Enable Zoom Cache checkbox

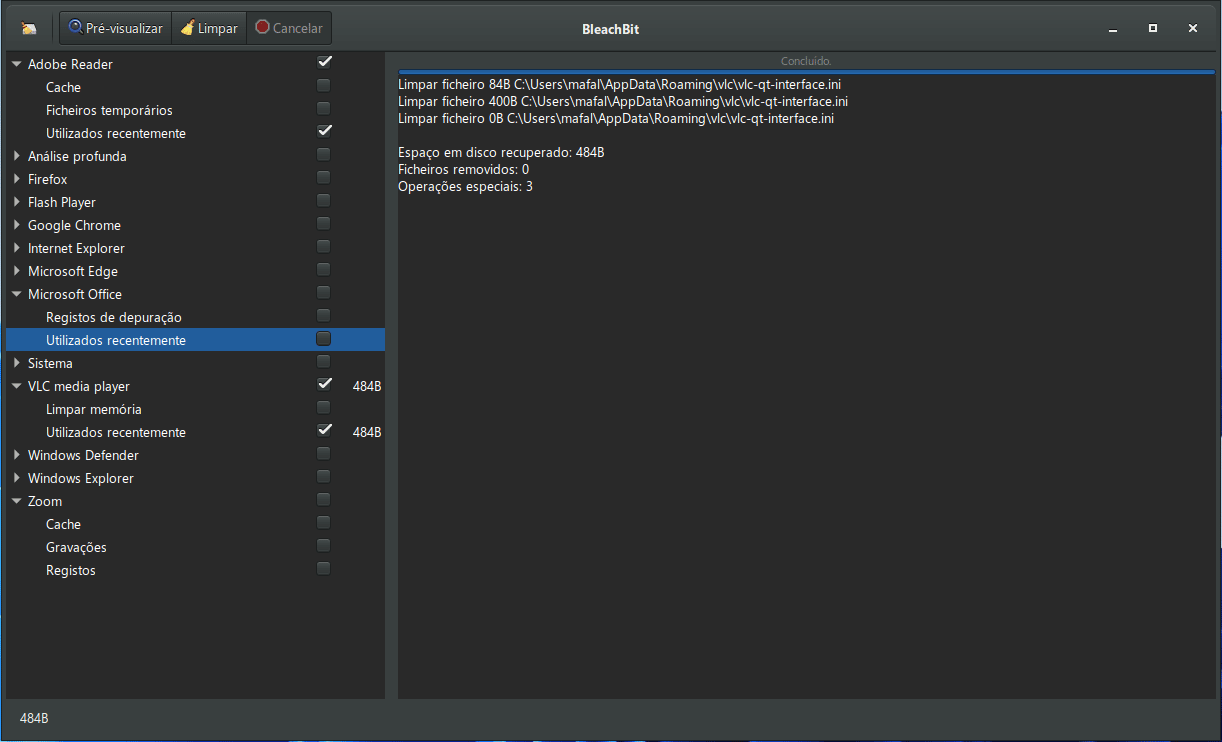click(x=324, y=522)
